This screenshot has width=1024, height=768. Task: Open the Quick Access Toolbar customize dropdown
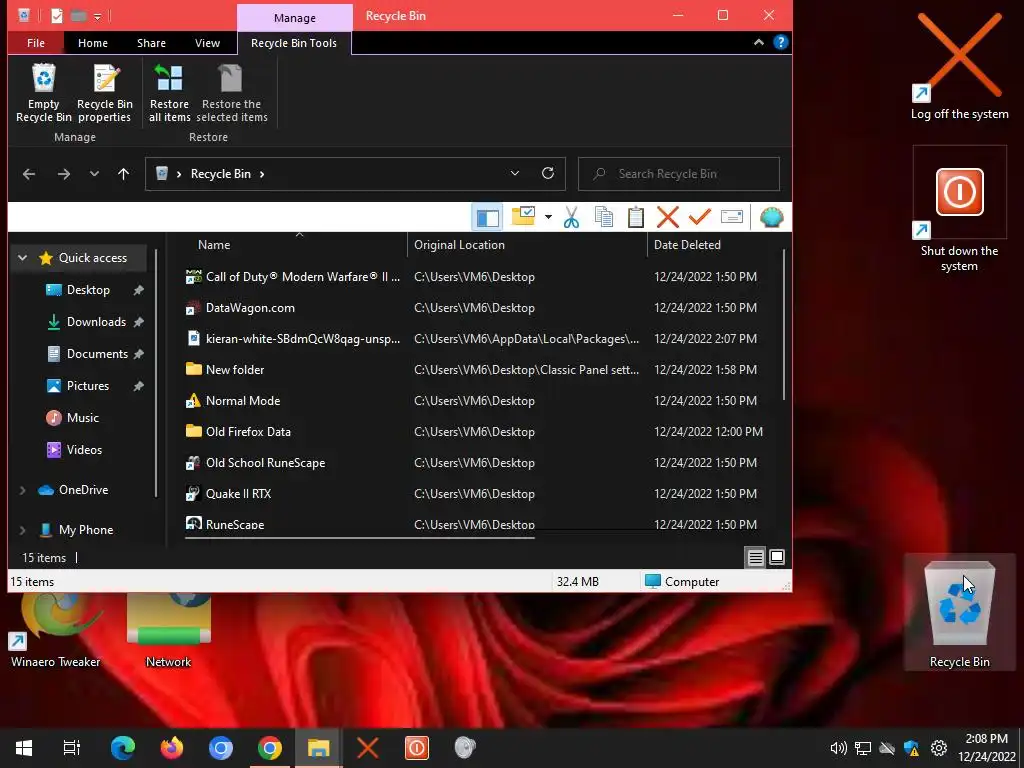[x=97, y=16]
